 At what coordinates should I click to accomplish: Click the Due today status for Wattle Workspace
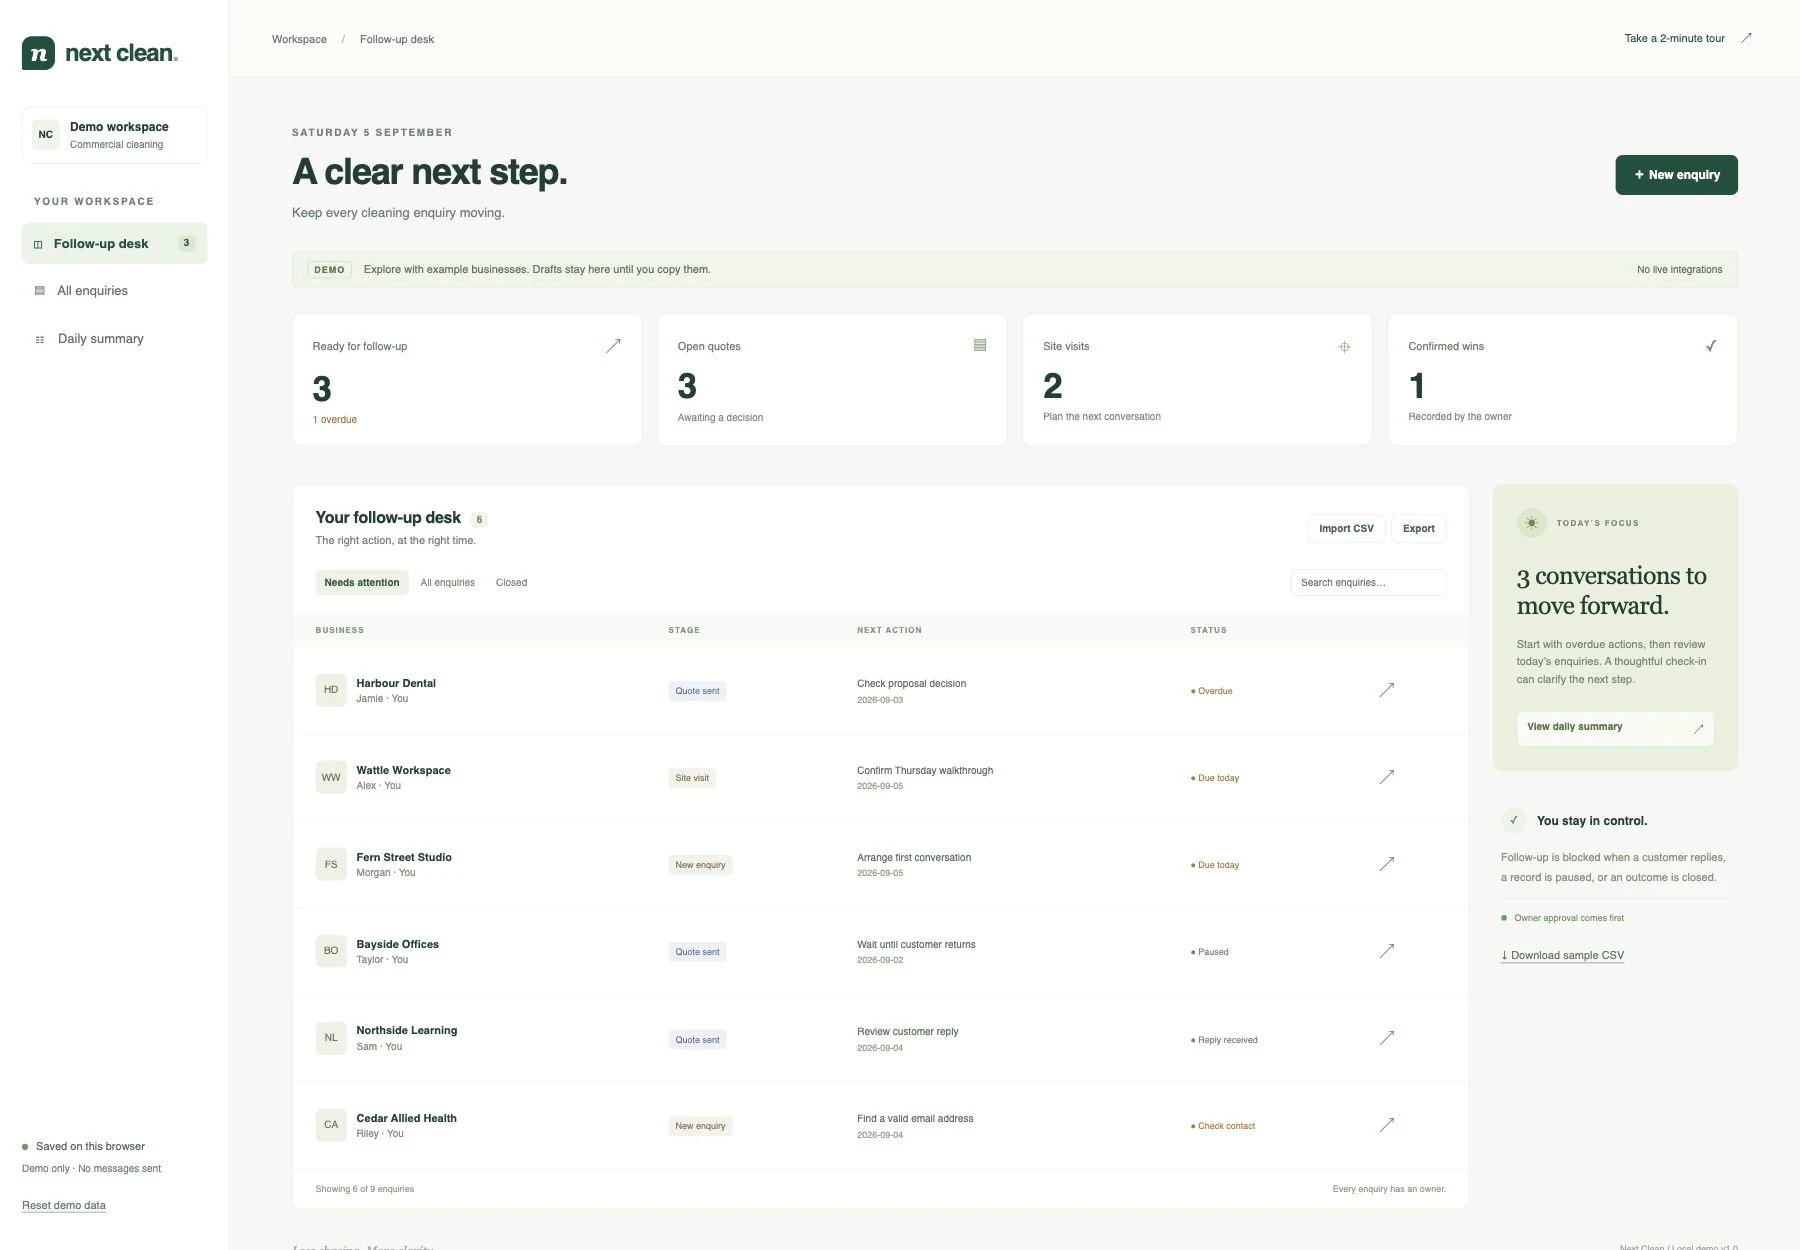pos(1214,778)
